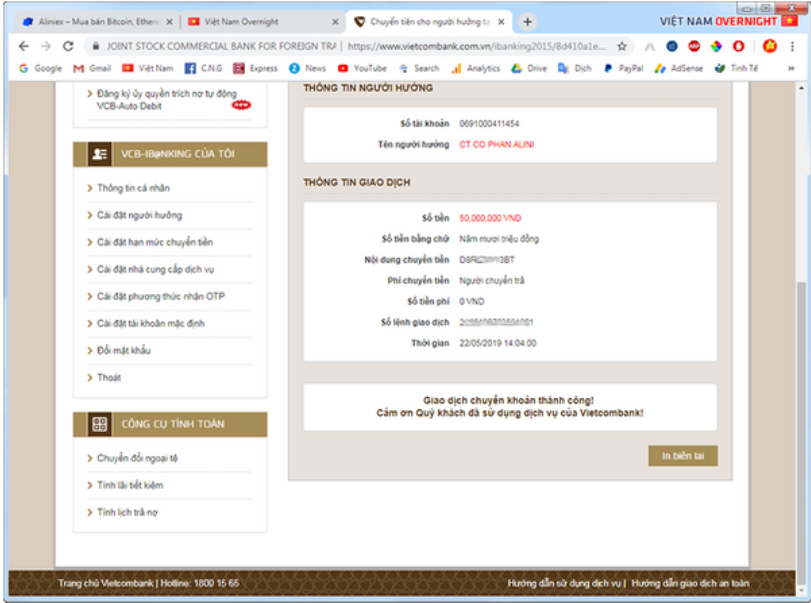811x603 pixels.
Task: Click the beneficiary name CT CO PHAN ALINI
Action: (497, 144)
